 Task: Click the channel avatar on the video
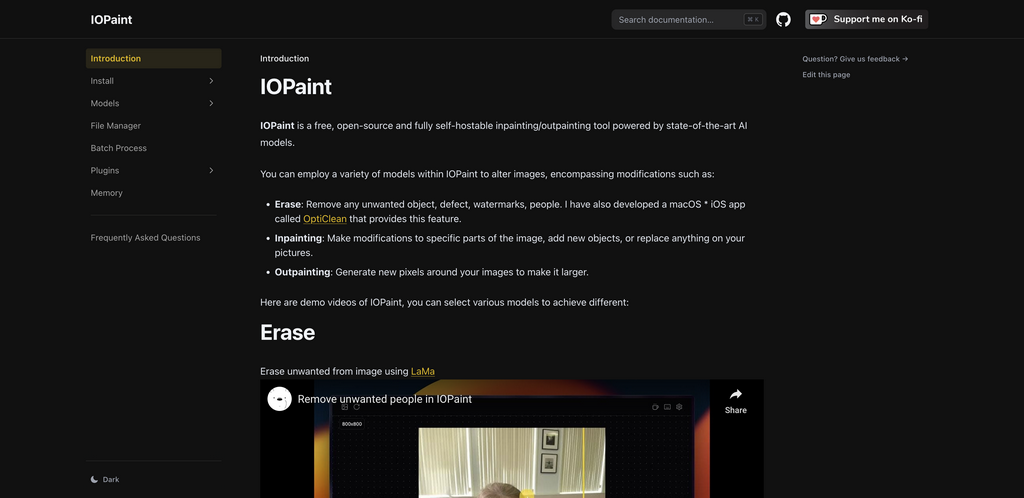coord(280,399)
